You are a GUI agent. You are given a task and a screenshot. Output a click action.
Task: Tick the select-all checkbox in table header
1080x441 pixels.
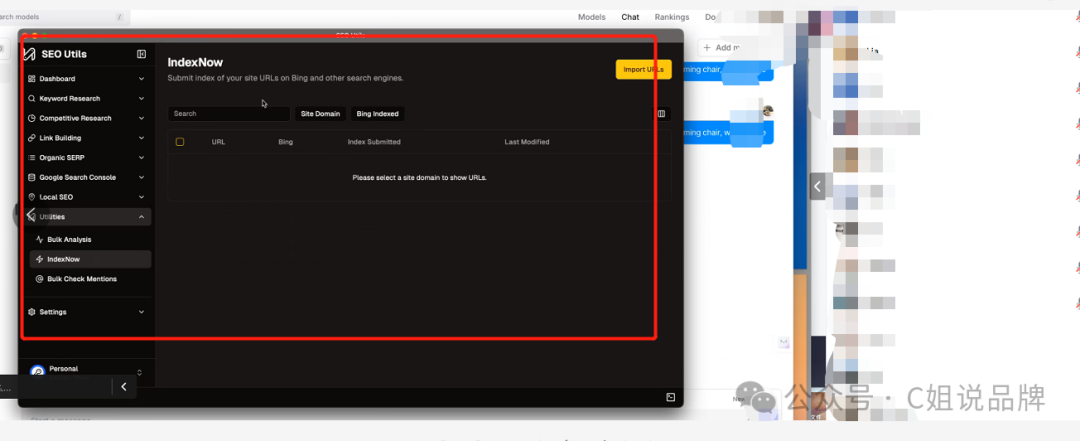(x=180, y=142)
